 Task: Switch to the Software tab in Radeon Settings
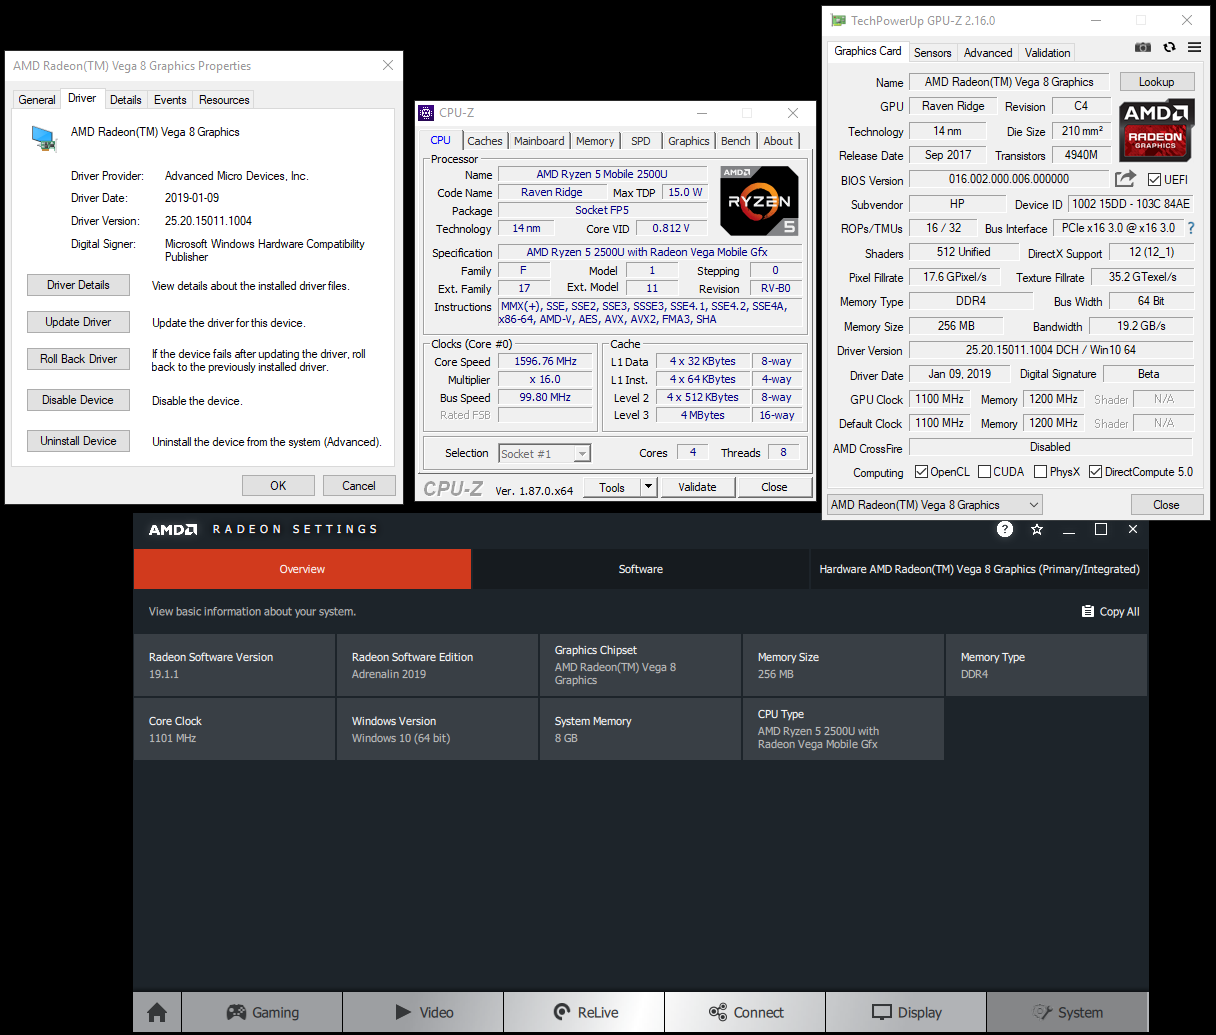coord(640,569)
